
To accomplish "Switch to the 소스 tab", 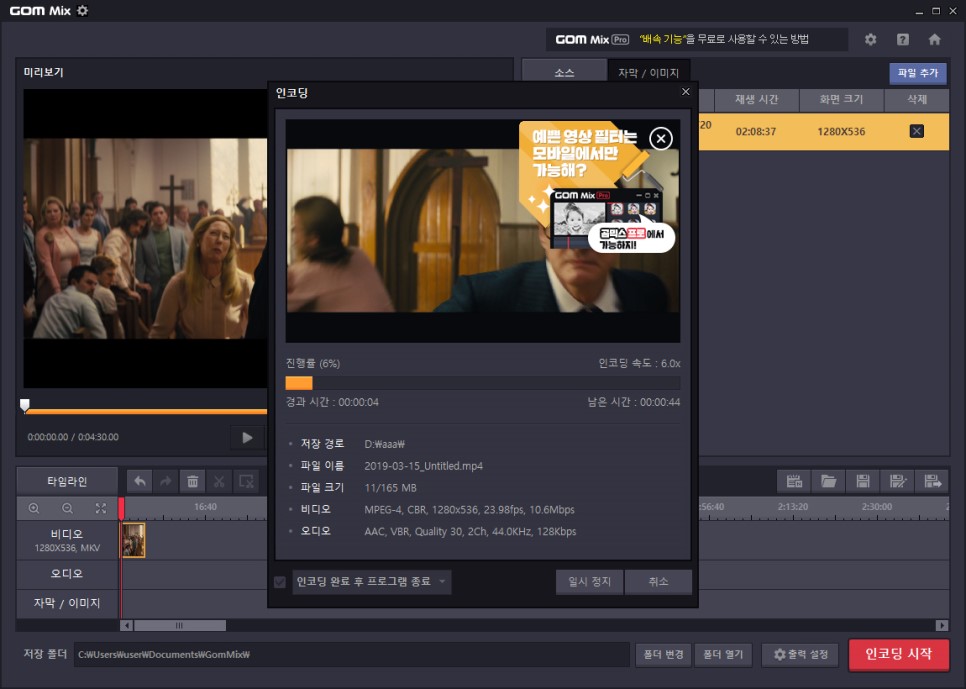I will pos(564,73).
